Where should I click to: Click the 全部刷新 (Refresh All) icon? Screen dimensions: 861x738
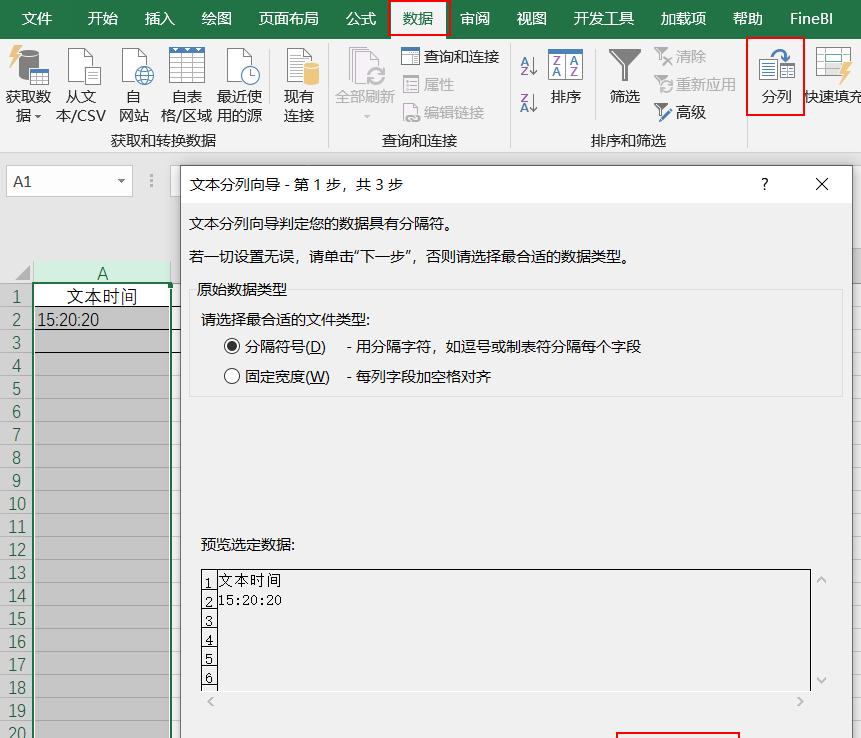pyautogui.click(x=366, y=65)
